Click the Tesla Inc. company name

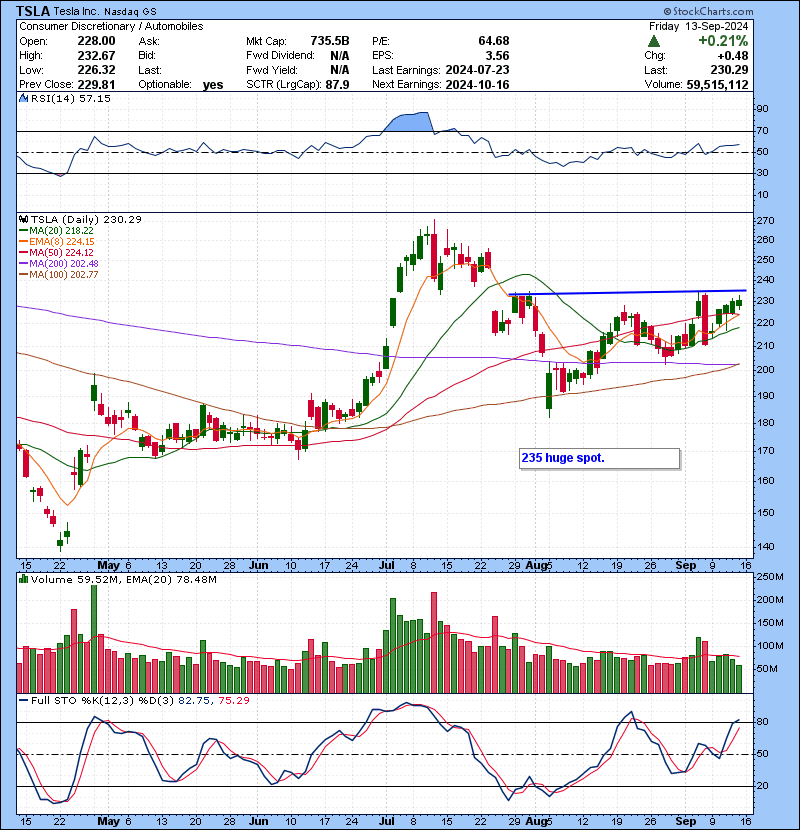point(76,12)
